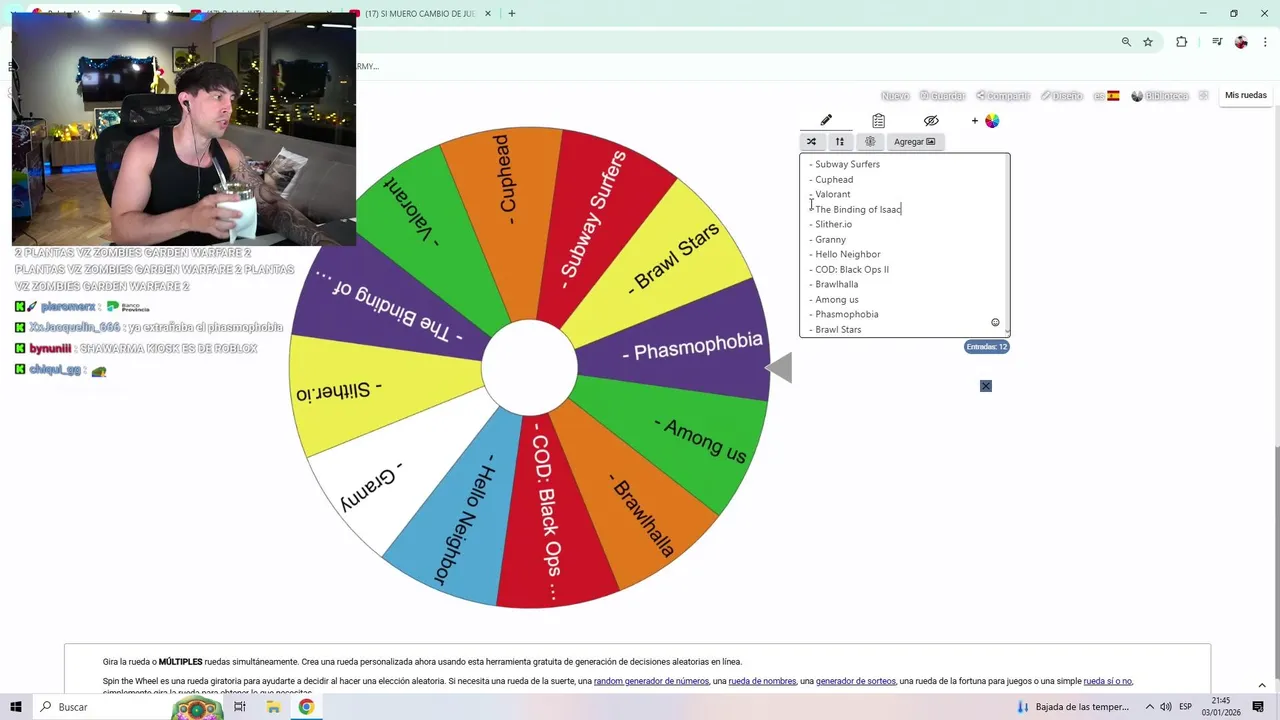This screenshot has height=720, width=1280.
Task: Open 'rueda sí o no' link
Action: (x=1107, y=681)
